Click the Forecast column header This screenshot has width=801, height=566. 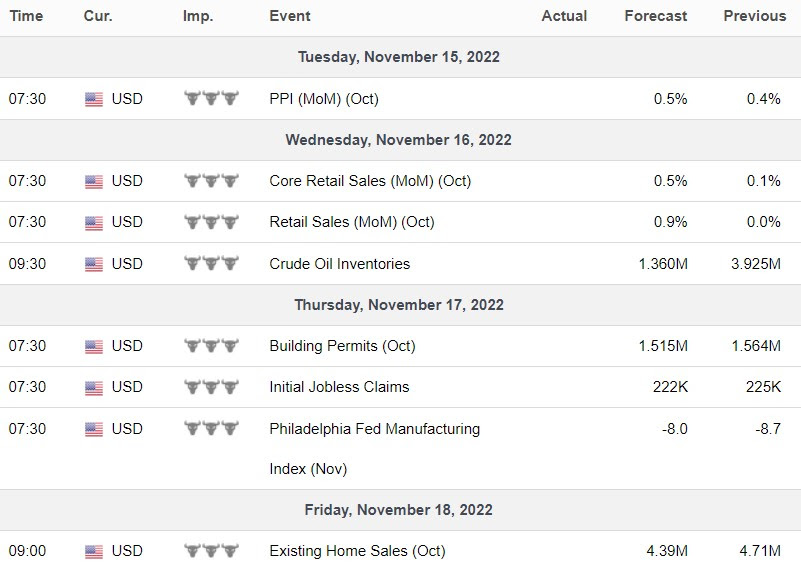coord(655,16)
